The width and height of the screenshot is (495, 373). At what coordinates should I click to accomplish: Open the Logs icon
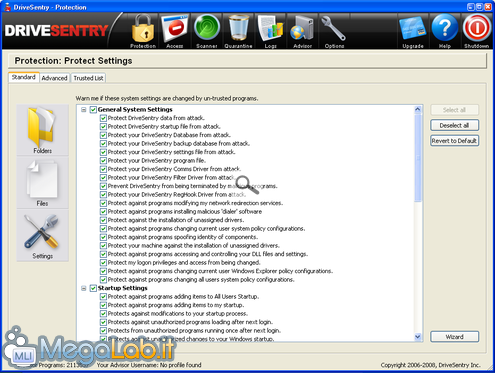pos(270,31)
